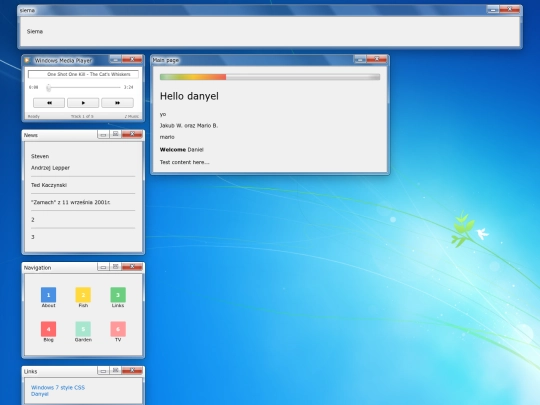Minimize the Windows Media Player window
Viewport: 540px width, 405px height.
pyautogui.click(x=115, y=59)
